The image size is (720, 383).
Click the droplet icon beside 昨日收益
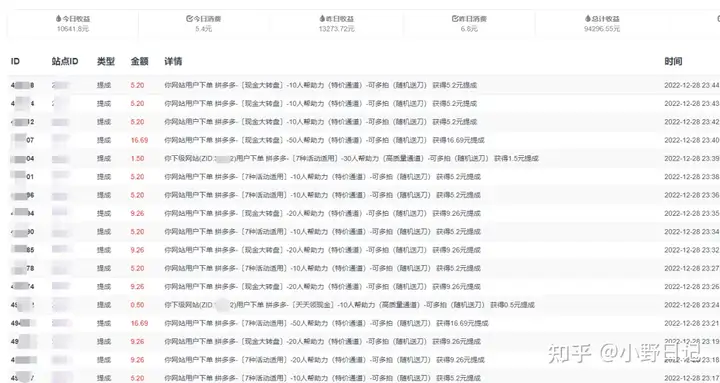tap(322, 19)
